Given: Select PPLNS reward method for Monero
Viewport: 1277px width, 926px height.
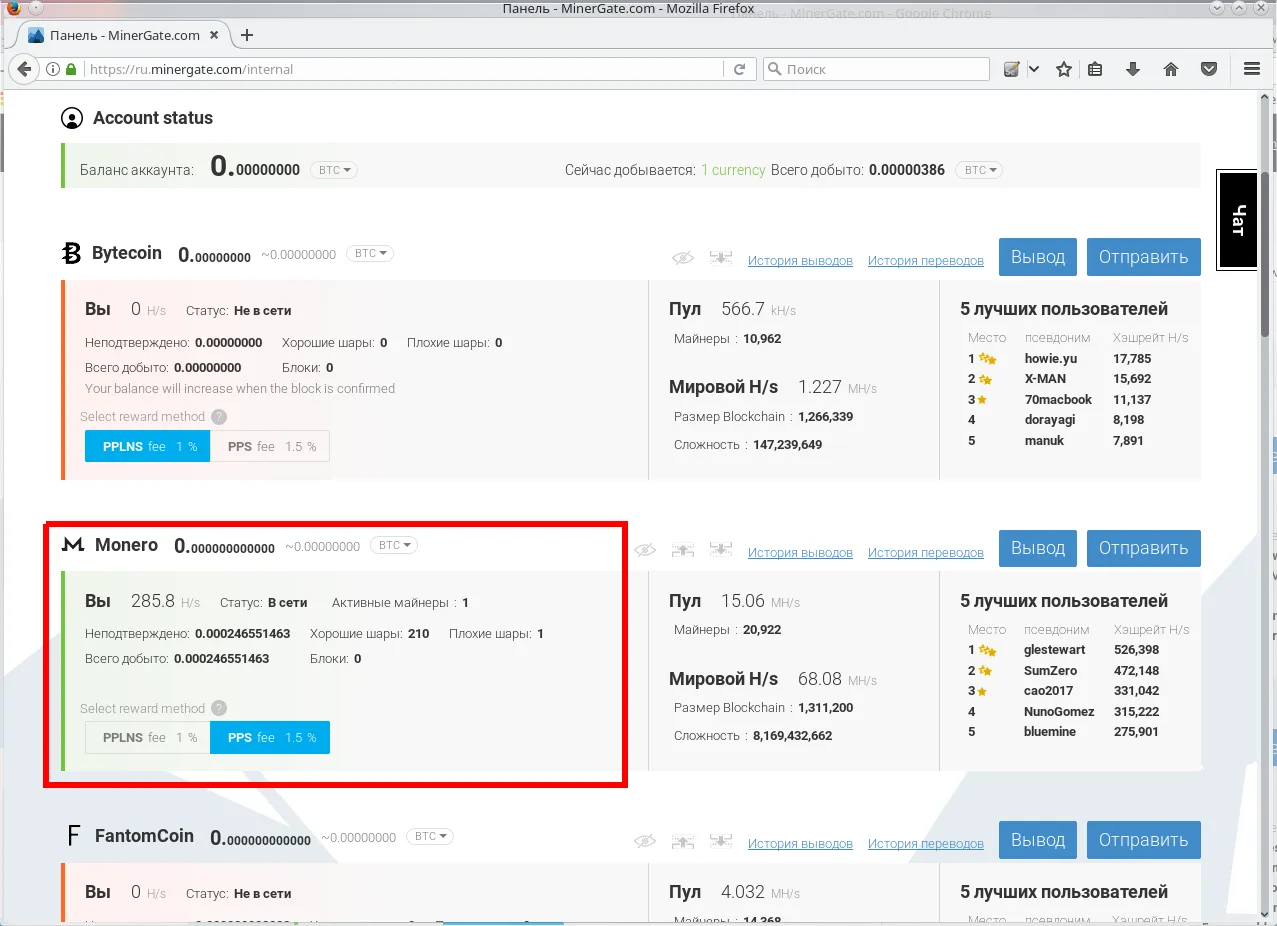Looking at the screenshot, I should pyautogui.click(x=148, y=737).
